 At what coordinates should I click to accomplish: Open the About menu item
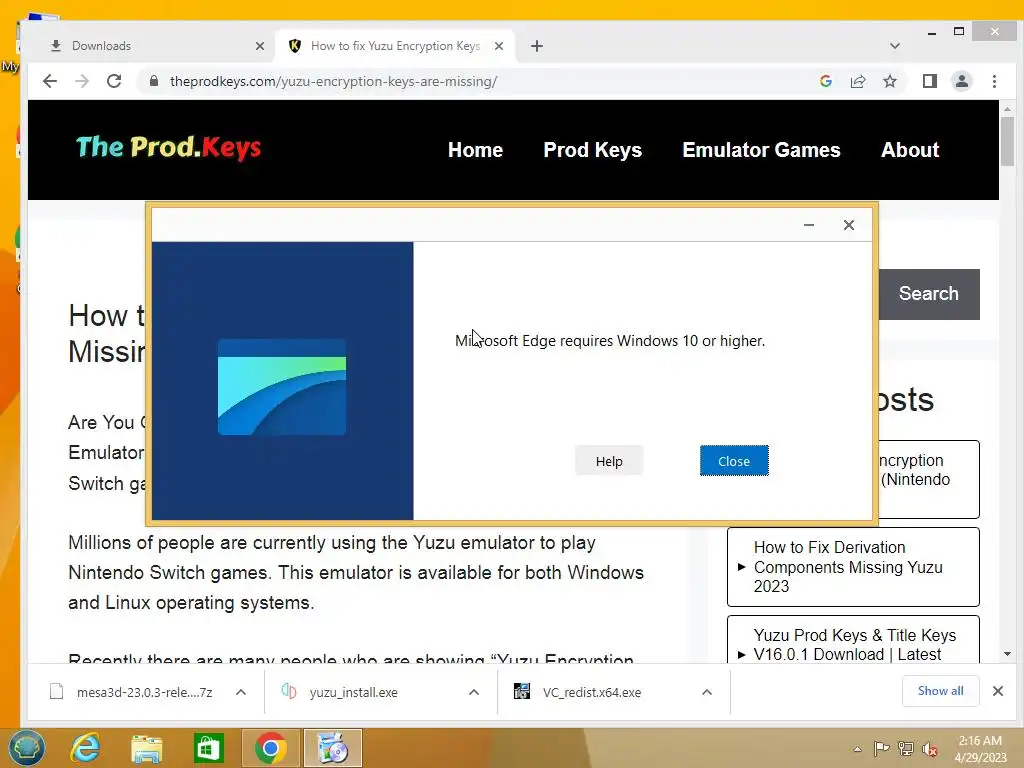pos(910,150)
